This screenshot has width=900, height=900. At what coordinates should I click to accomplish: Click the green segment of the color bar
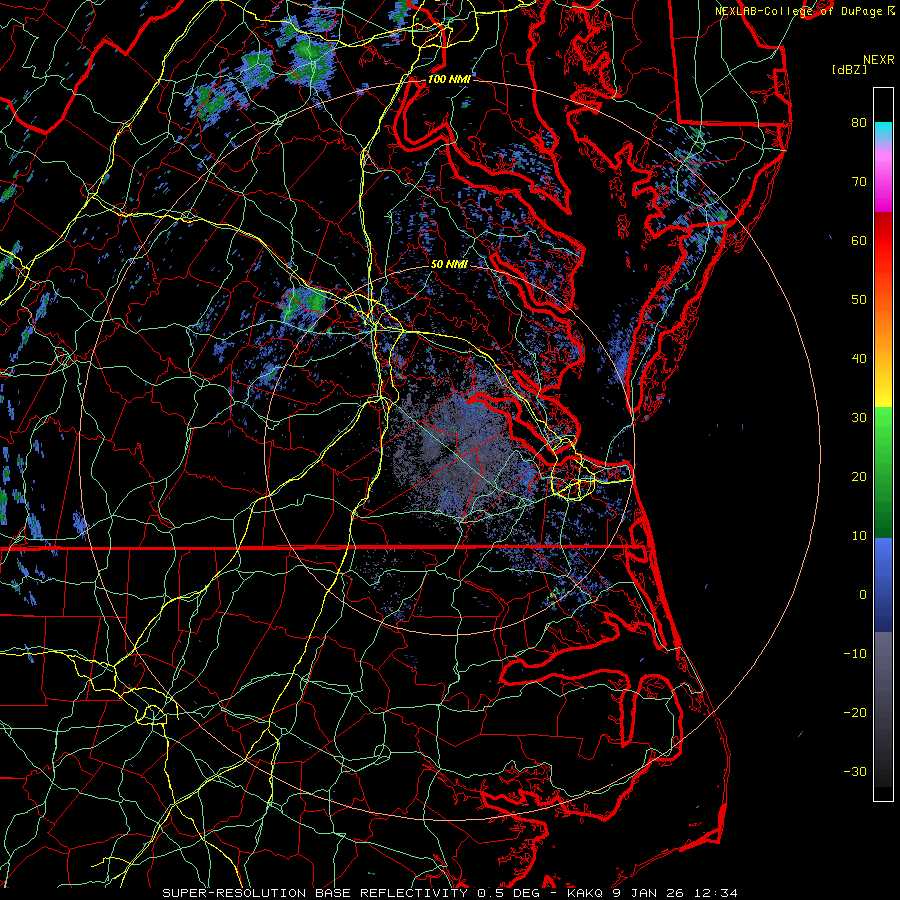point(883,472)
